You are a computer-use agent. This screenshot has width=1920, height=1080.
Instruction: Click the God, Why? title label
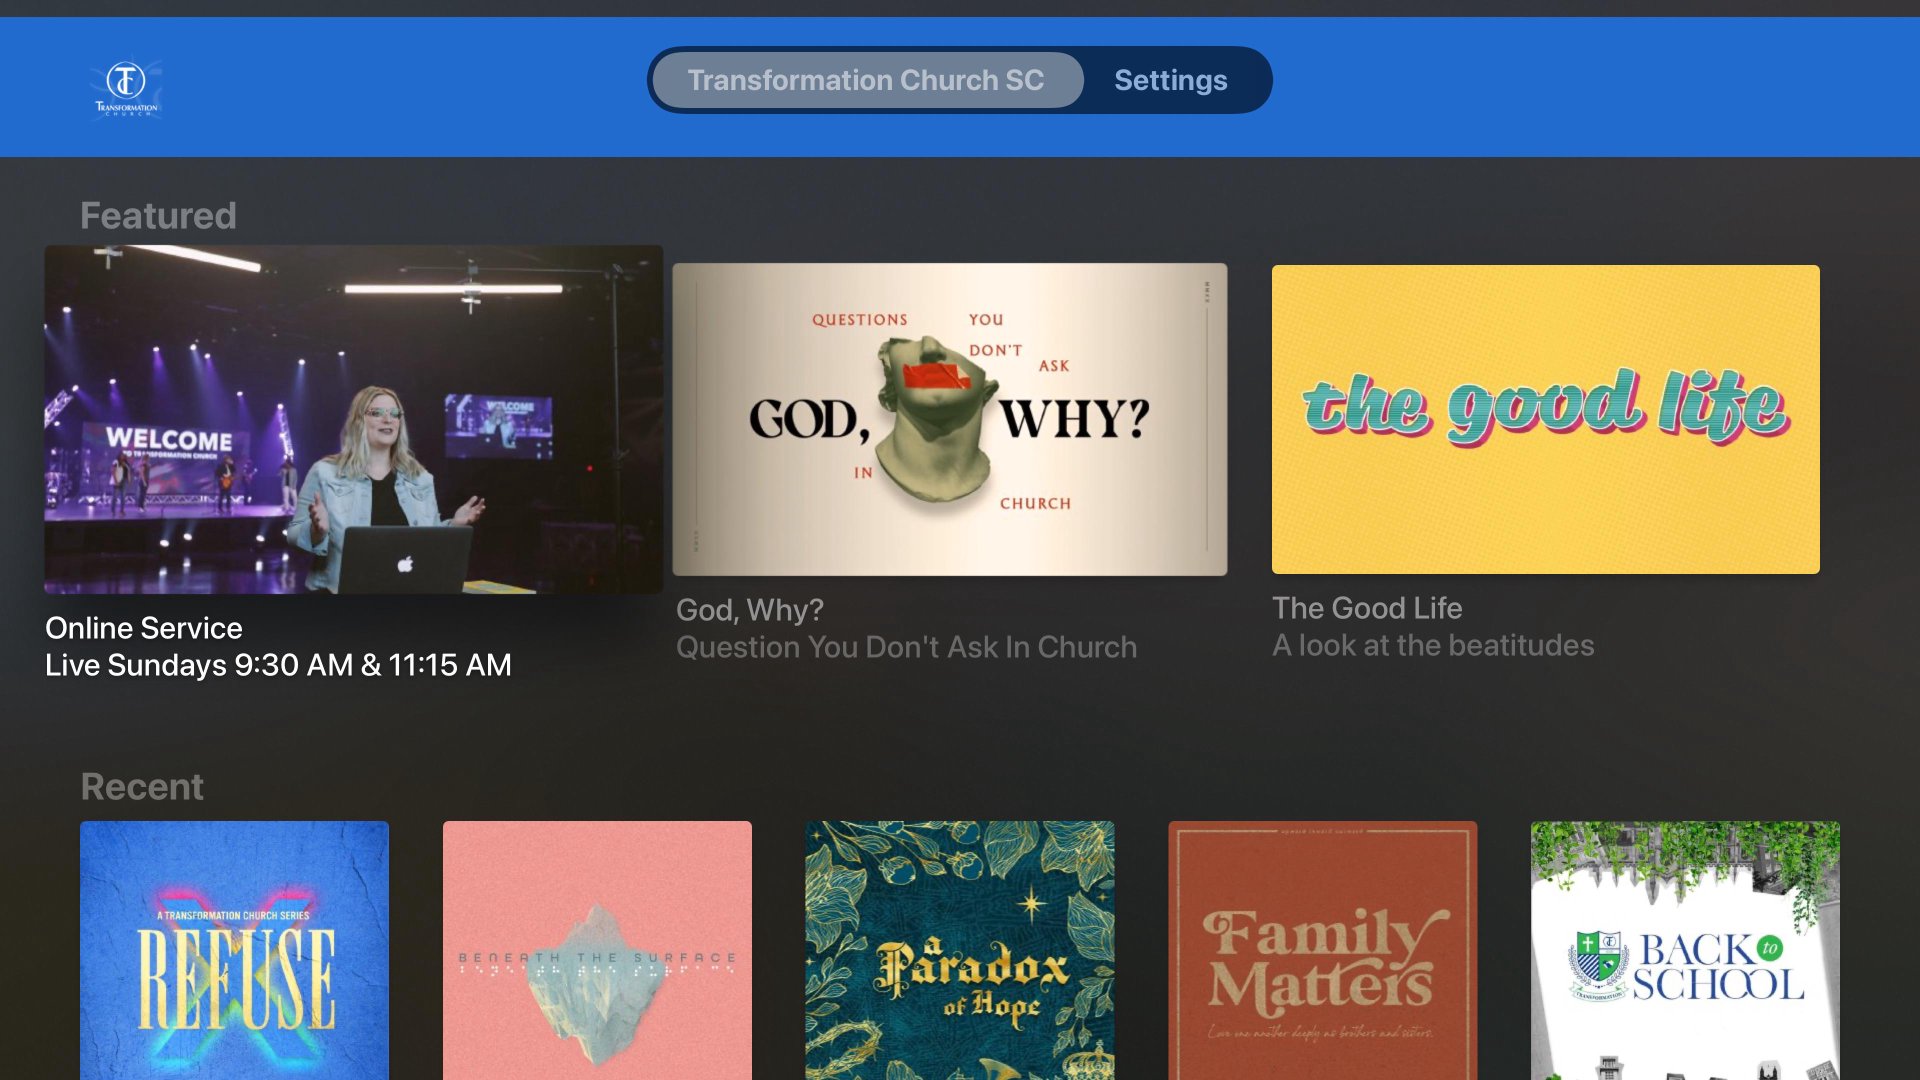point(750,610)
